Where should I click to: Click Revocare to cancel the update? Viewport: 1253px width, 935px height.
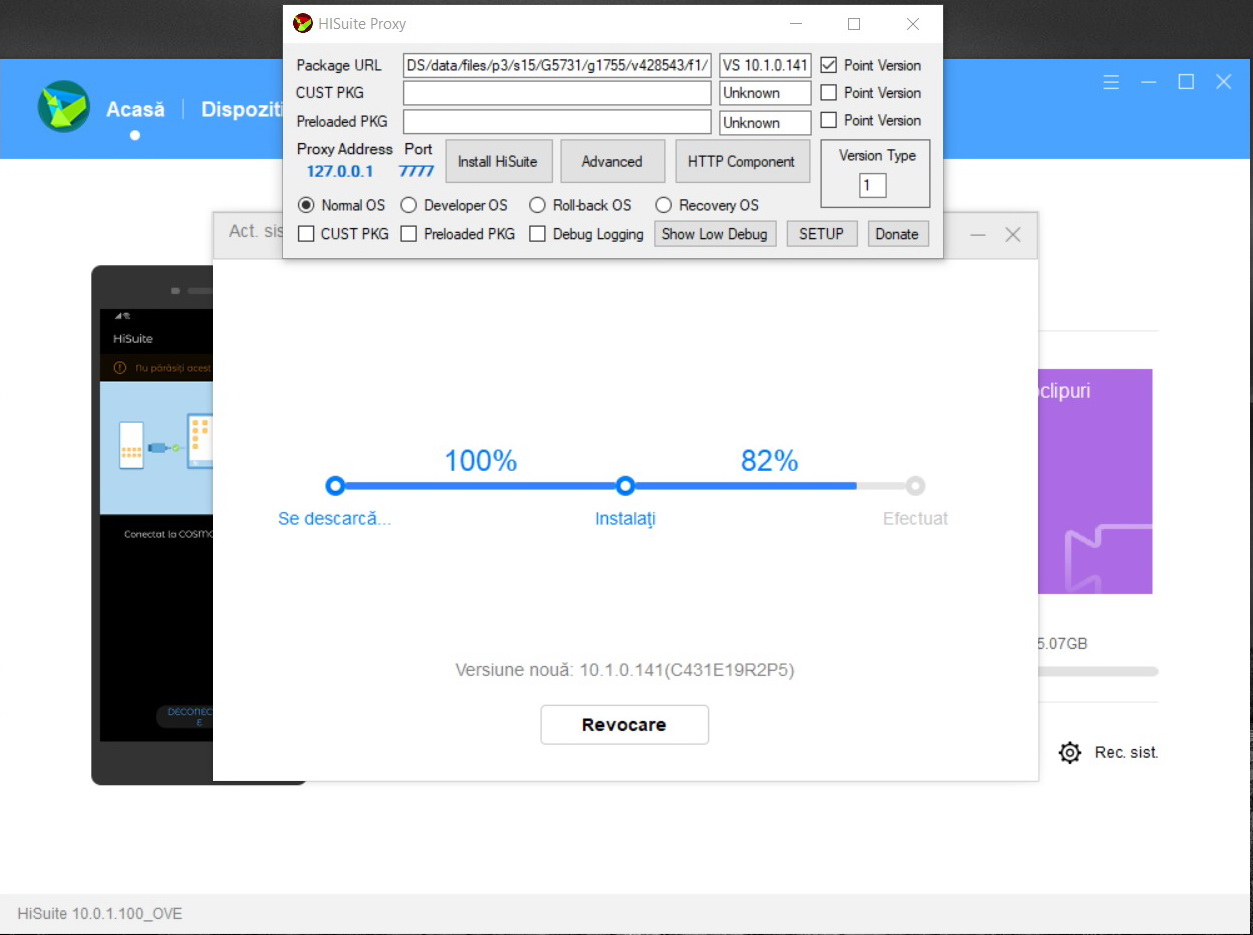point(624,725)
